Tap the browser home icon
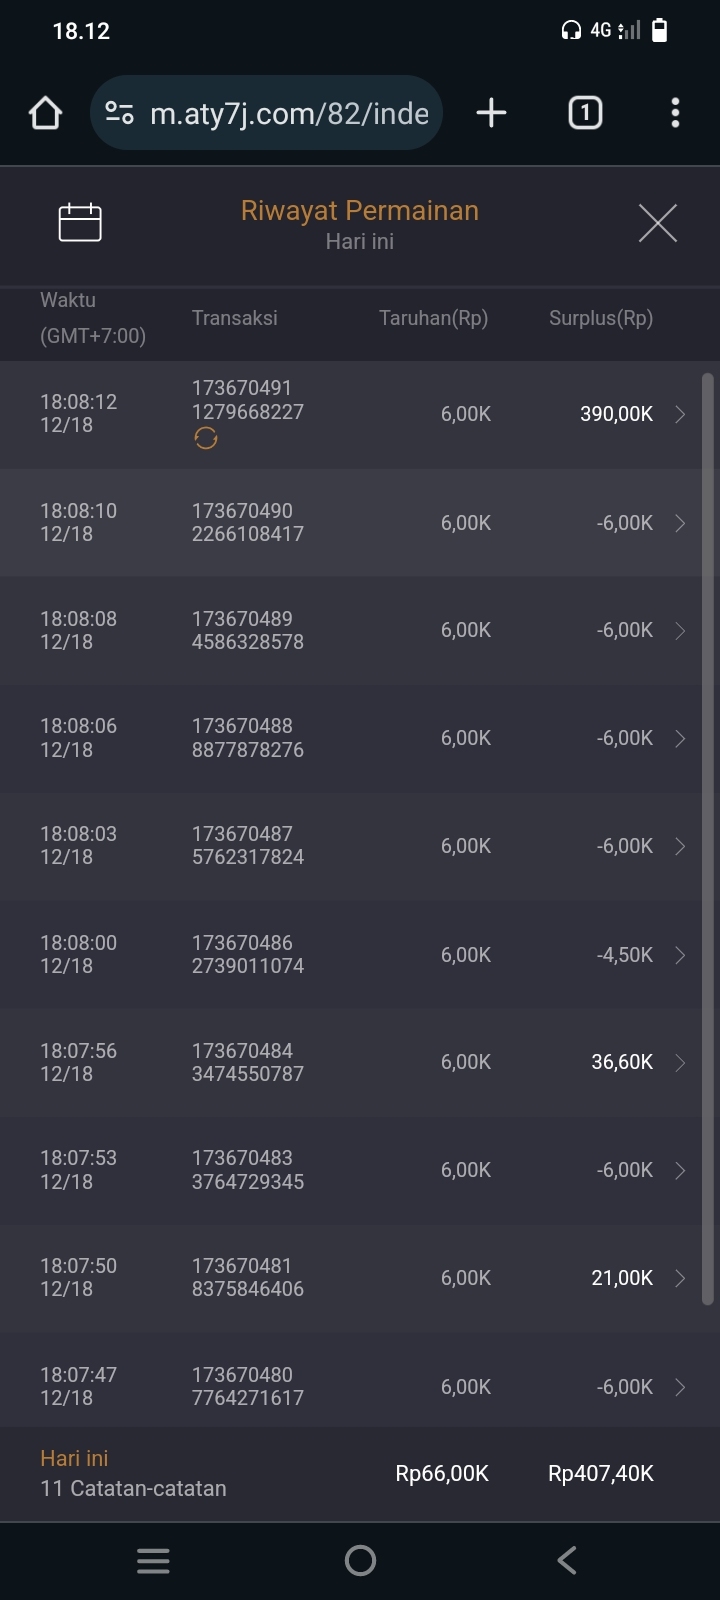The height and width of the screenshot is (1600, 720). pyautogui.click(x=46, y=113)
